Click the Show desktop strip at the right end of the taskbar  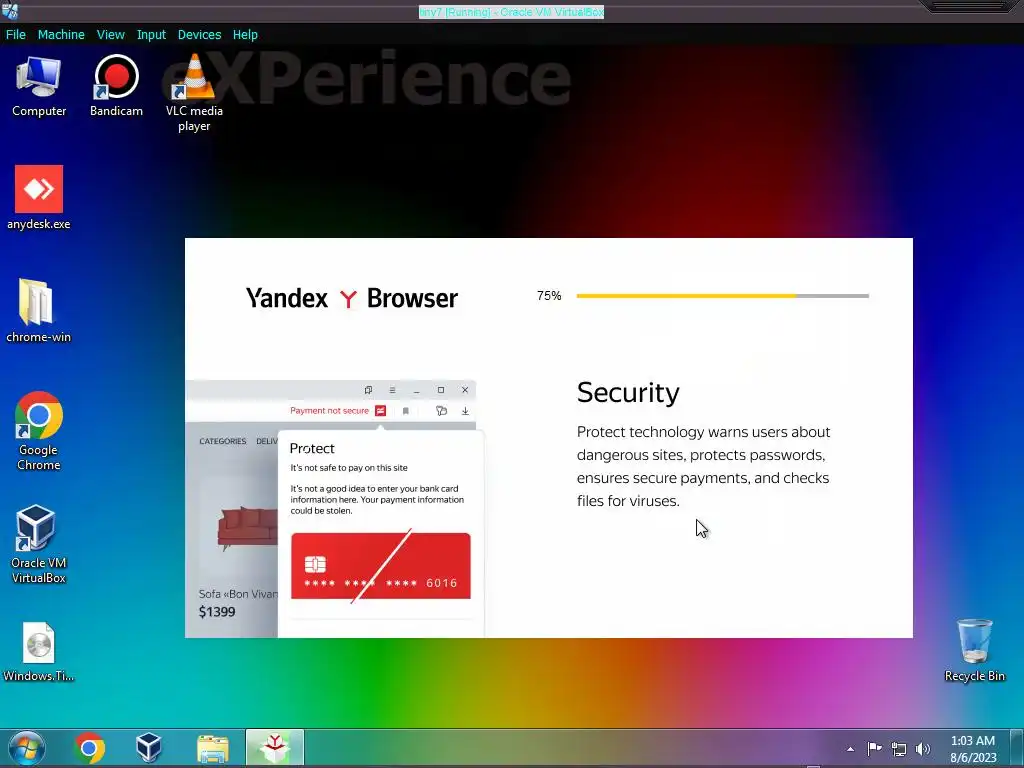click(1016, 748)
